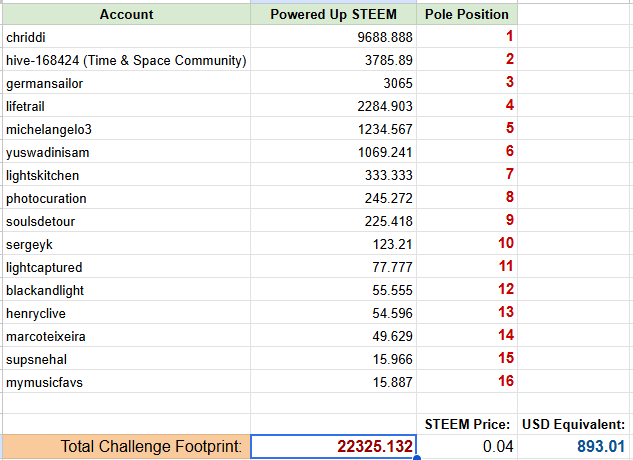This screenshot has width=633, height=460.
Task: Click pole position 4 cell
Action: pos(467,106)
